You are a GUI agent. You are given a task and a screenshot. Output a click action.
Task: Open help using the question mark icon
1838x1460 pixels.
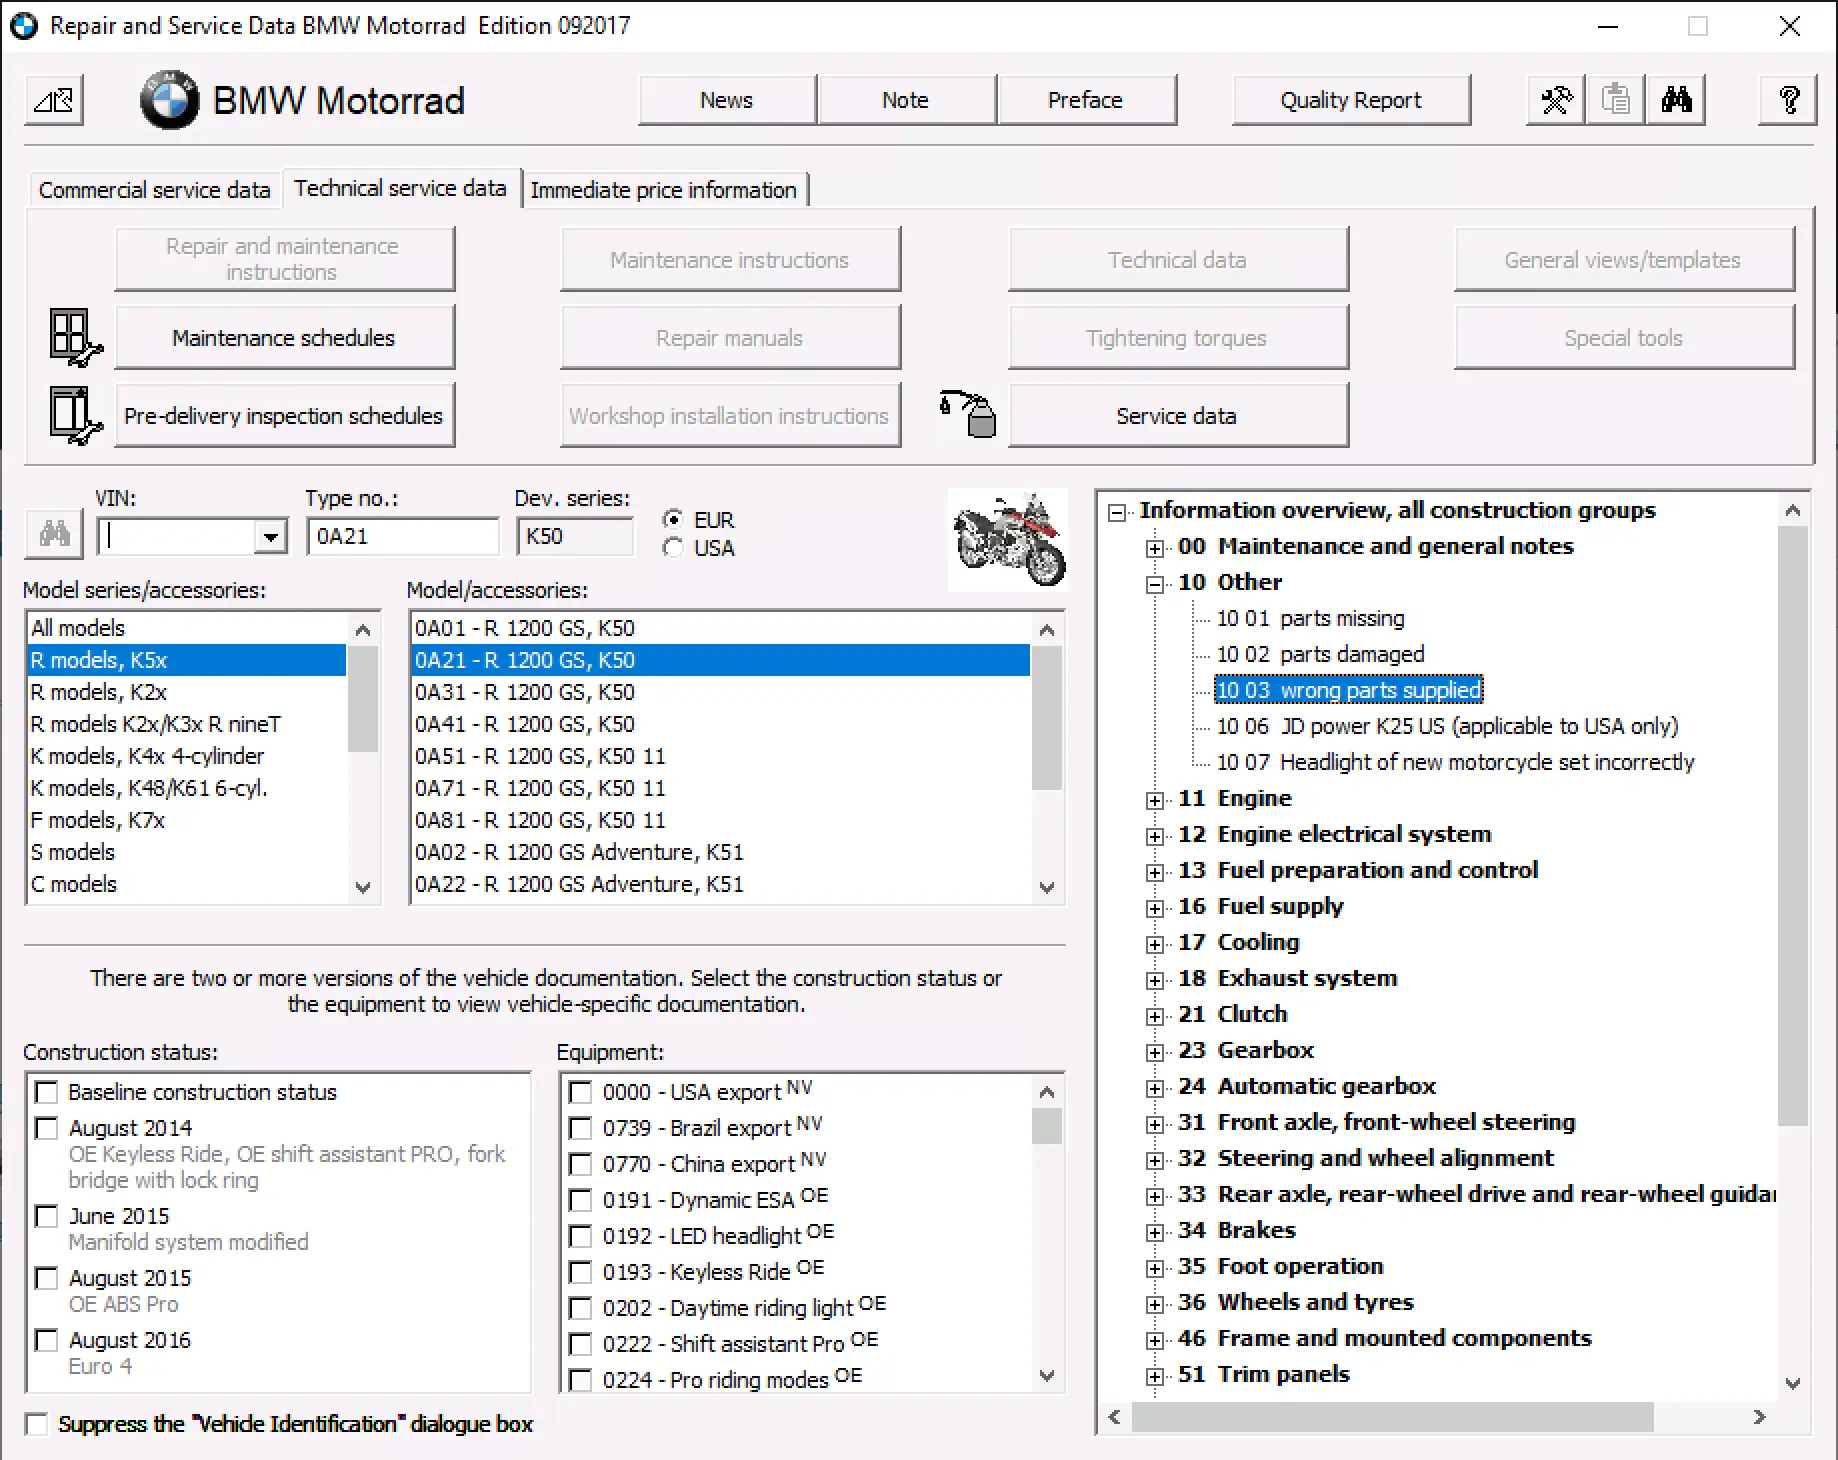tap(1788, 99)
